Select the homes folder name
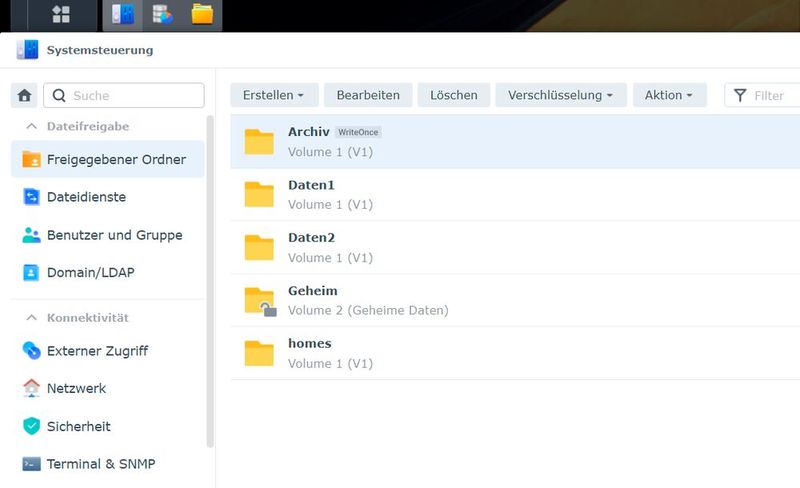This screenshot has width=800, height=488. [x=310, y=344]
